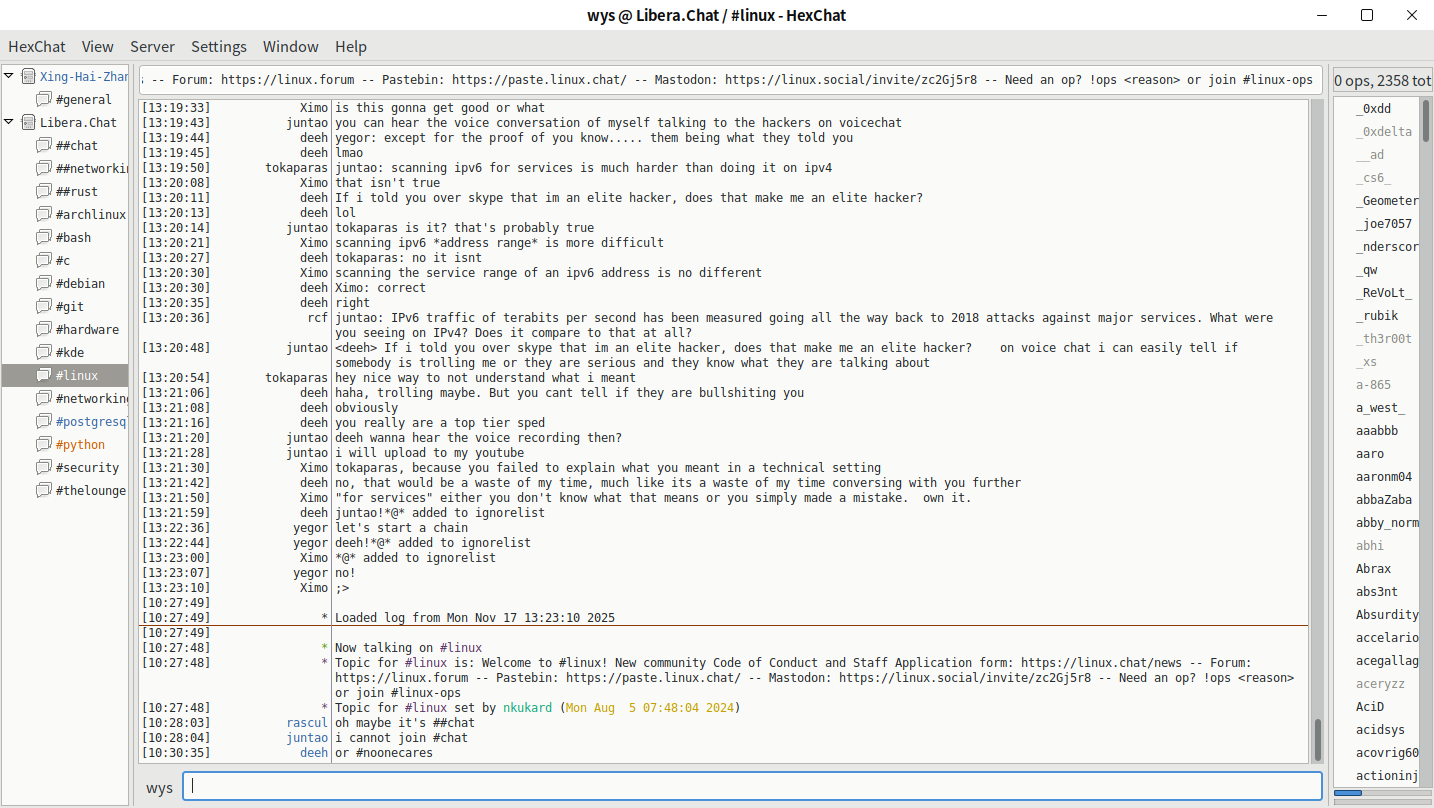Viewport: 1434px width, 808px height.
Task: Select user aaronm04 in the user list
Action: point(1383,477)
